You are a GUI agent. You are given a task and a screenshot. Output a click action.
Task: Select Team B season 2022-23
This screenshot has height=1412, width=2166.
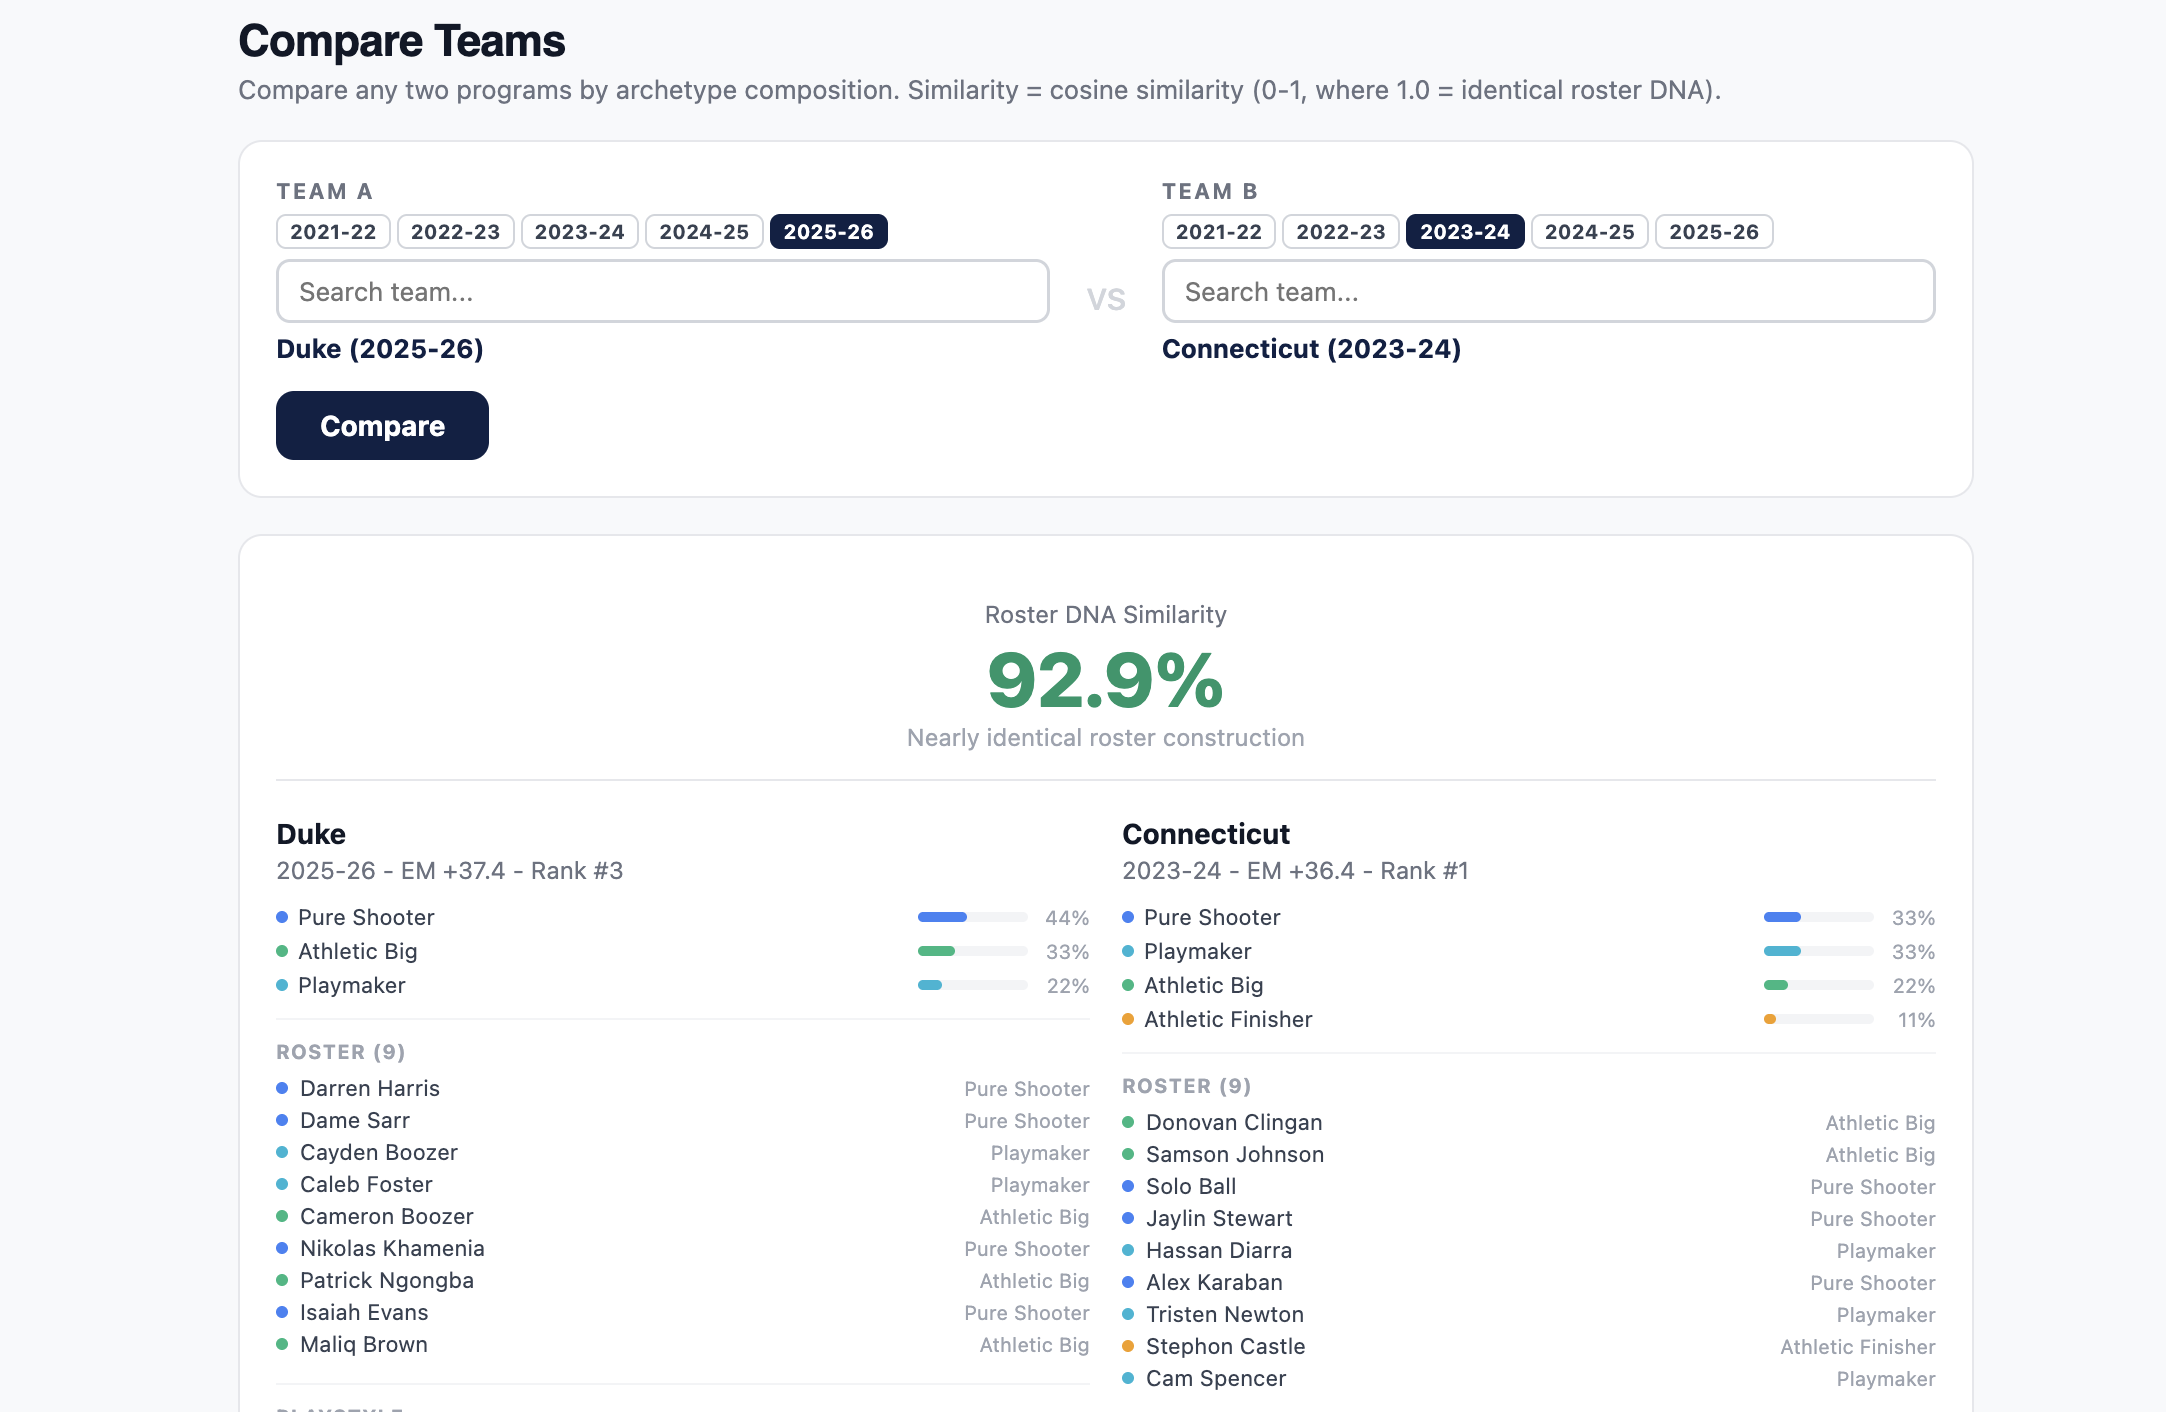pyautogui.click(x=1341, y=232)
